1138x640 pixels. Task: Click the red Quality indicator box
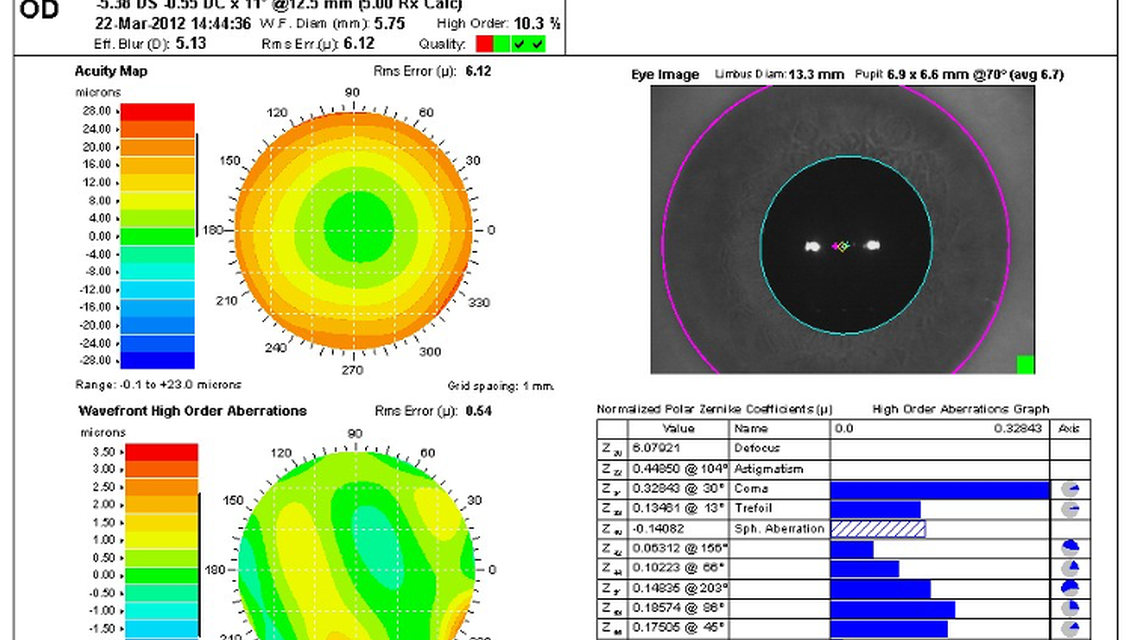coord(484,44)
